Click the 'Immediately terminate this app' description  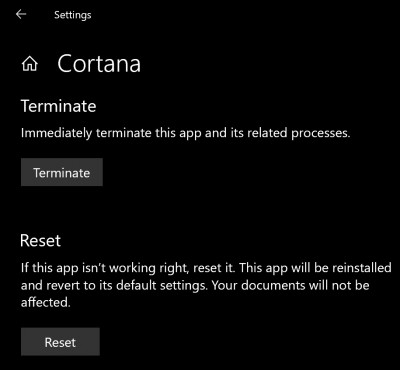pos(185,133)
